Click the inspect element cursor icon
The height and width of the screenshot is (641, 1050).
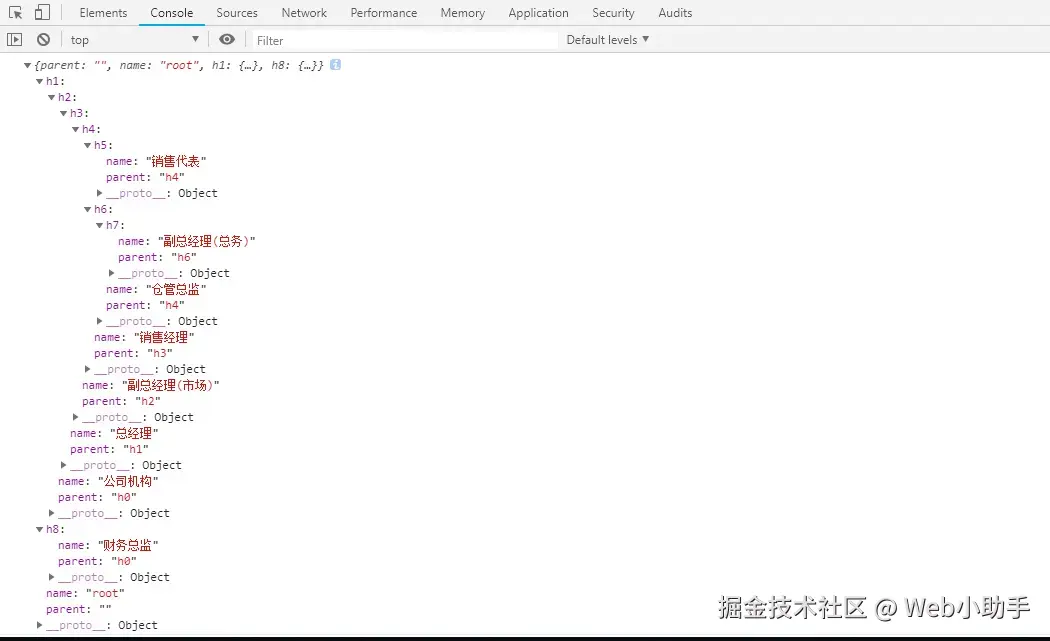click(15, 12)
